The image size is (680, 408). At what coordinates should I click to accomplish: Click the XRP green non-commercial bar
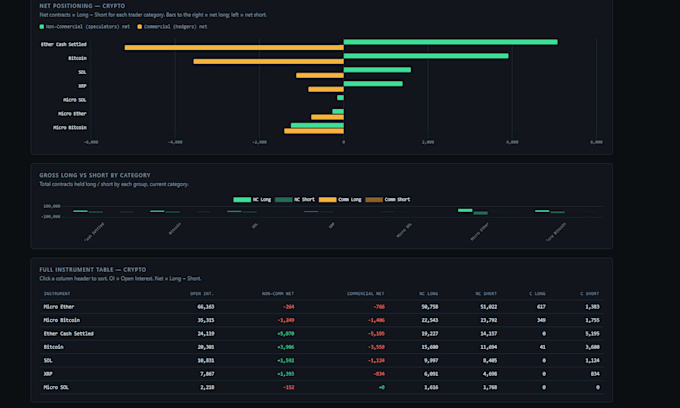tap(373, 84)
